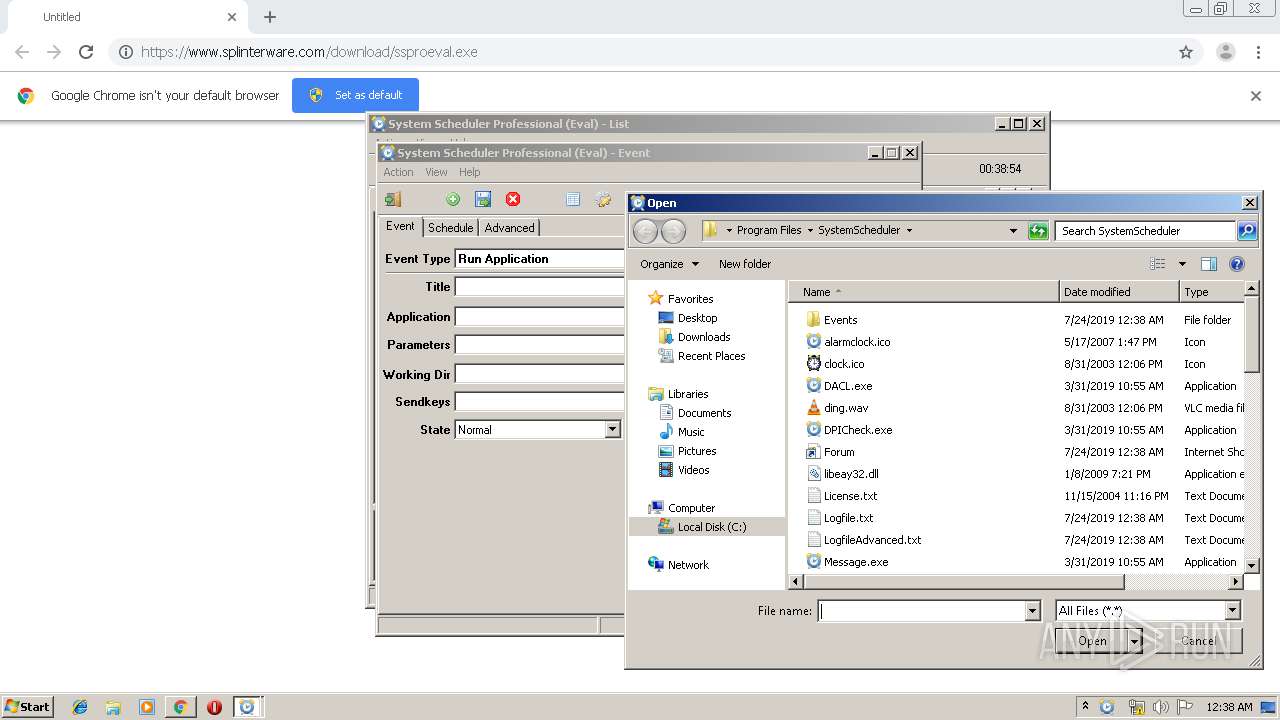
Task: Click the horizontal scrollbar of file list
Action: click(x=963, y=582)
